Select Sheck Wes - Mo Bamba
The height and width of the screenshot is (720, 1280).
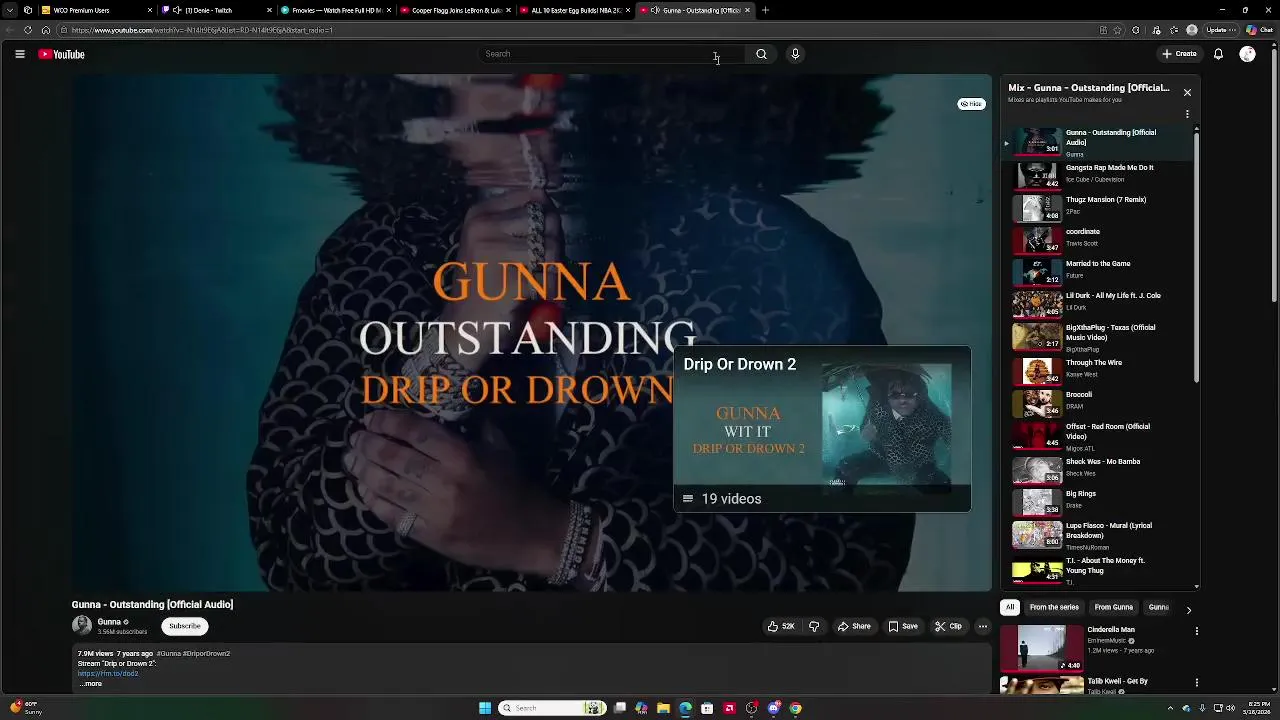tap(1100, 468)
